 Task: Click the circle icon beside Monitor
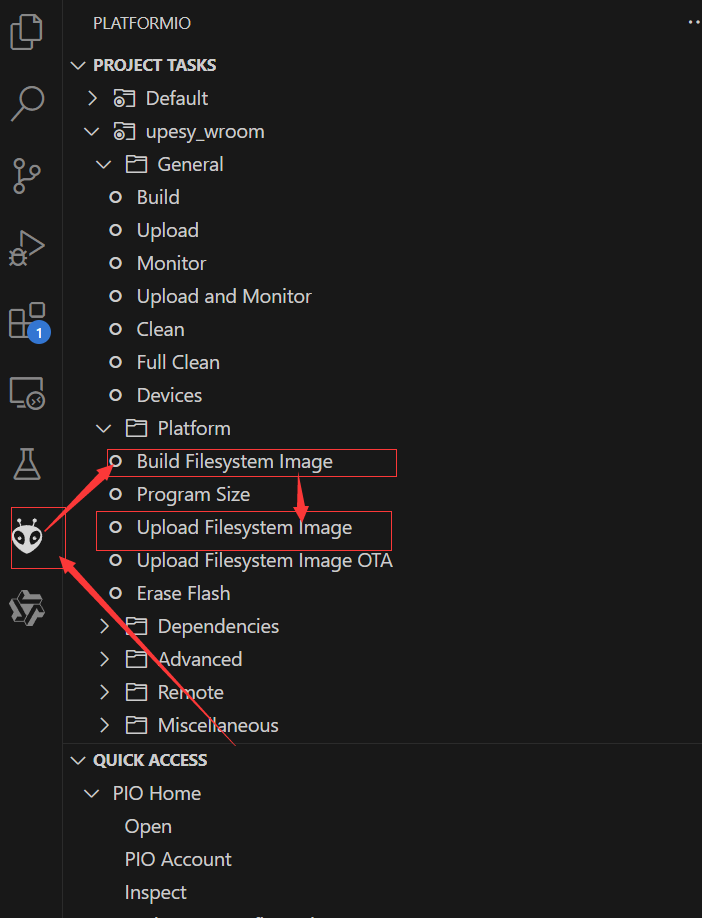(116, 263)
